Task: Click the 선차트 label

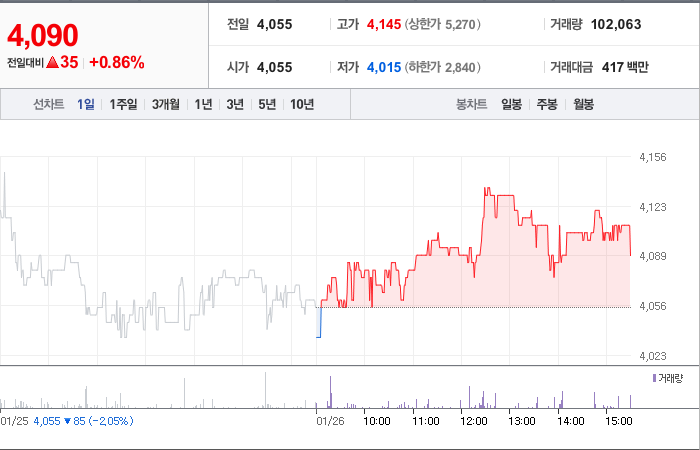Action: click(x=49, y=104)
